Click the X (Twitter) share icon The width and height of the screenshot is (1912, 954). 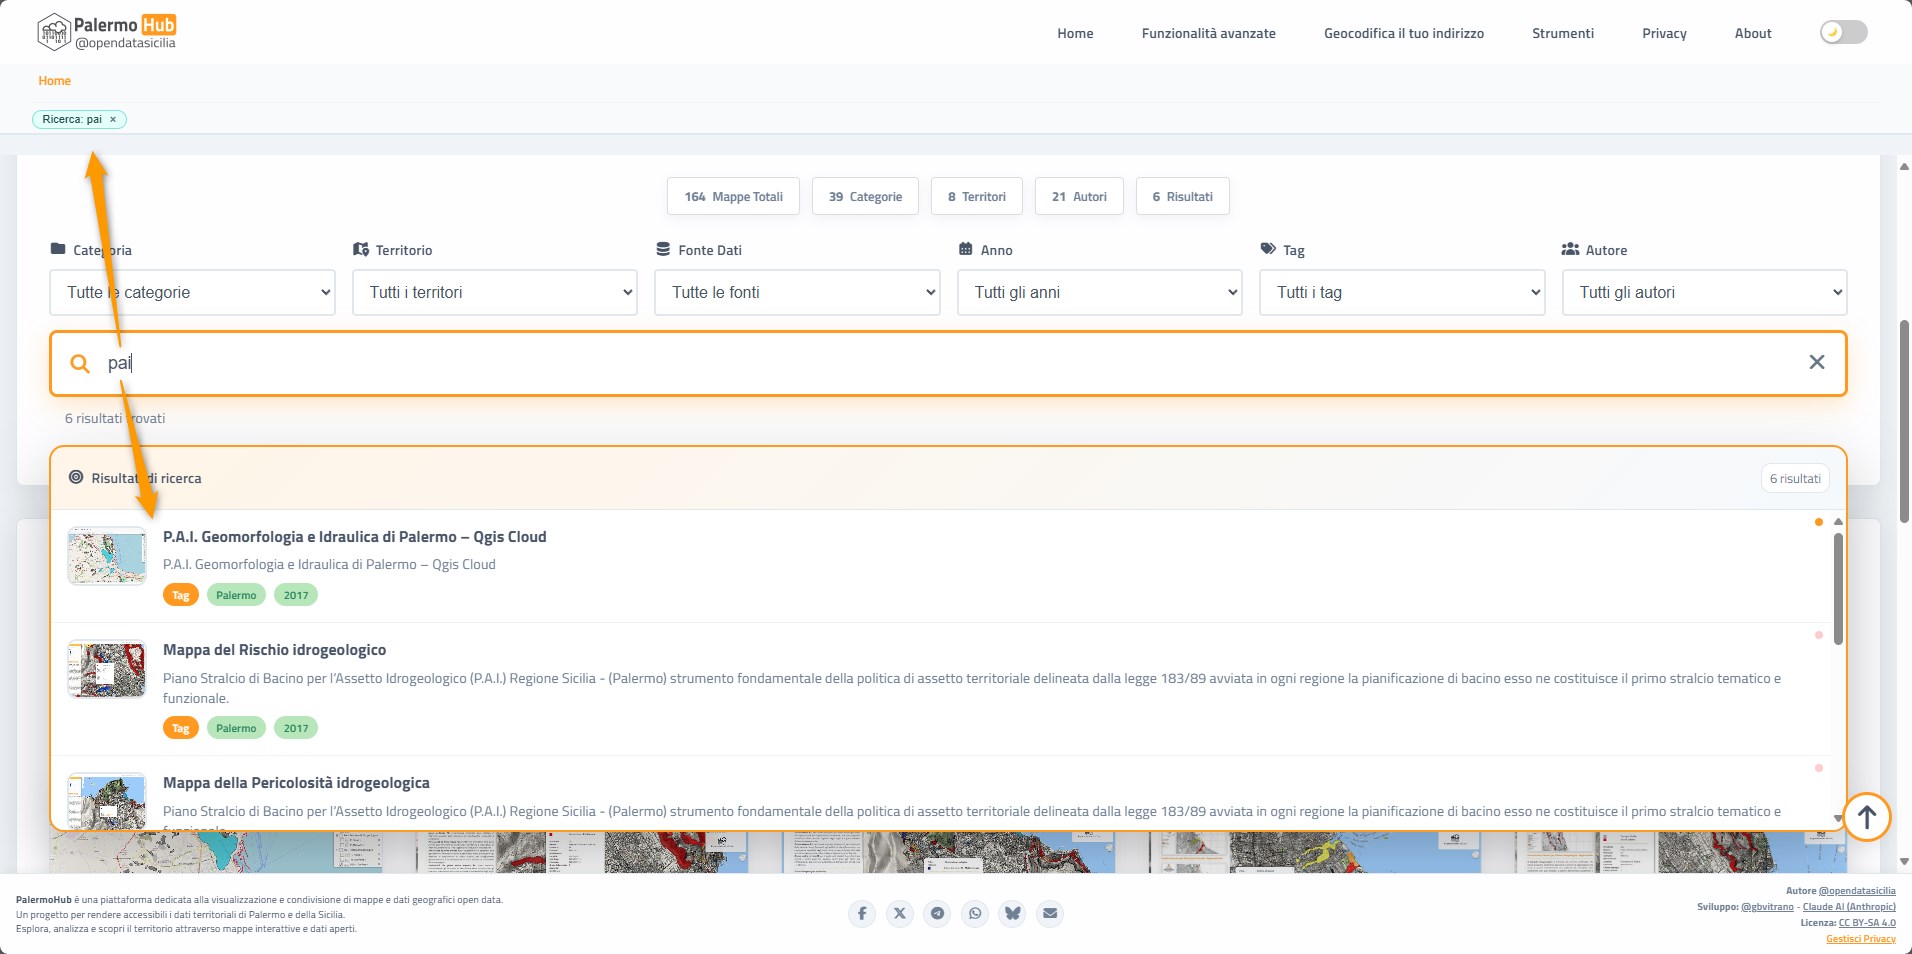tap(900, 913)
